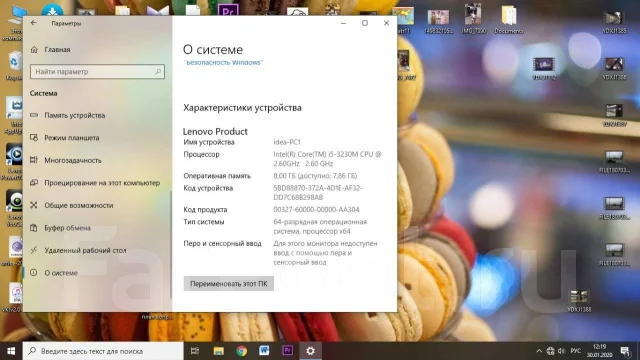
Task: Click the Буфер обмена clipboard icon
Action: [34, 227]
